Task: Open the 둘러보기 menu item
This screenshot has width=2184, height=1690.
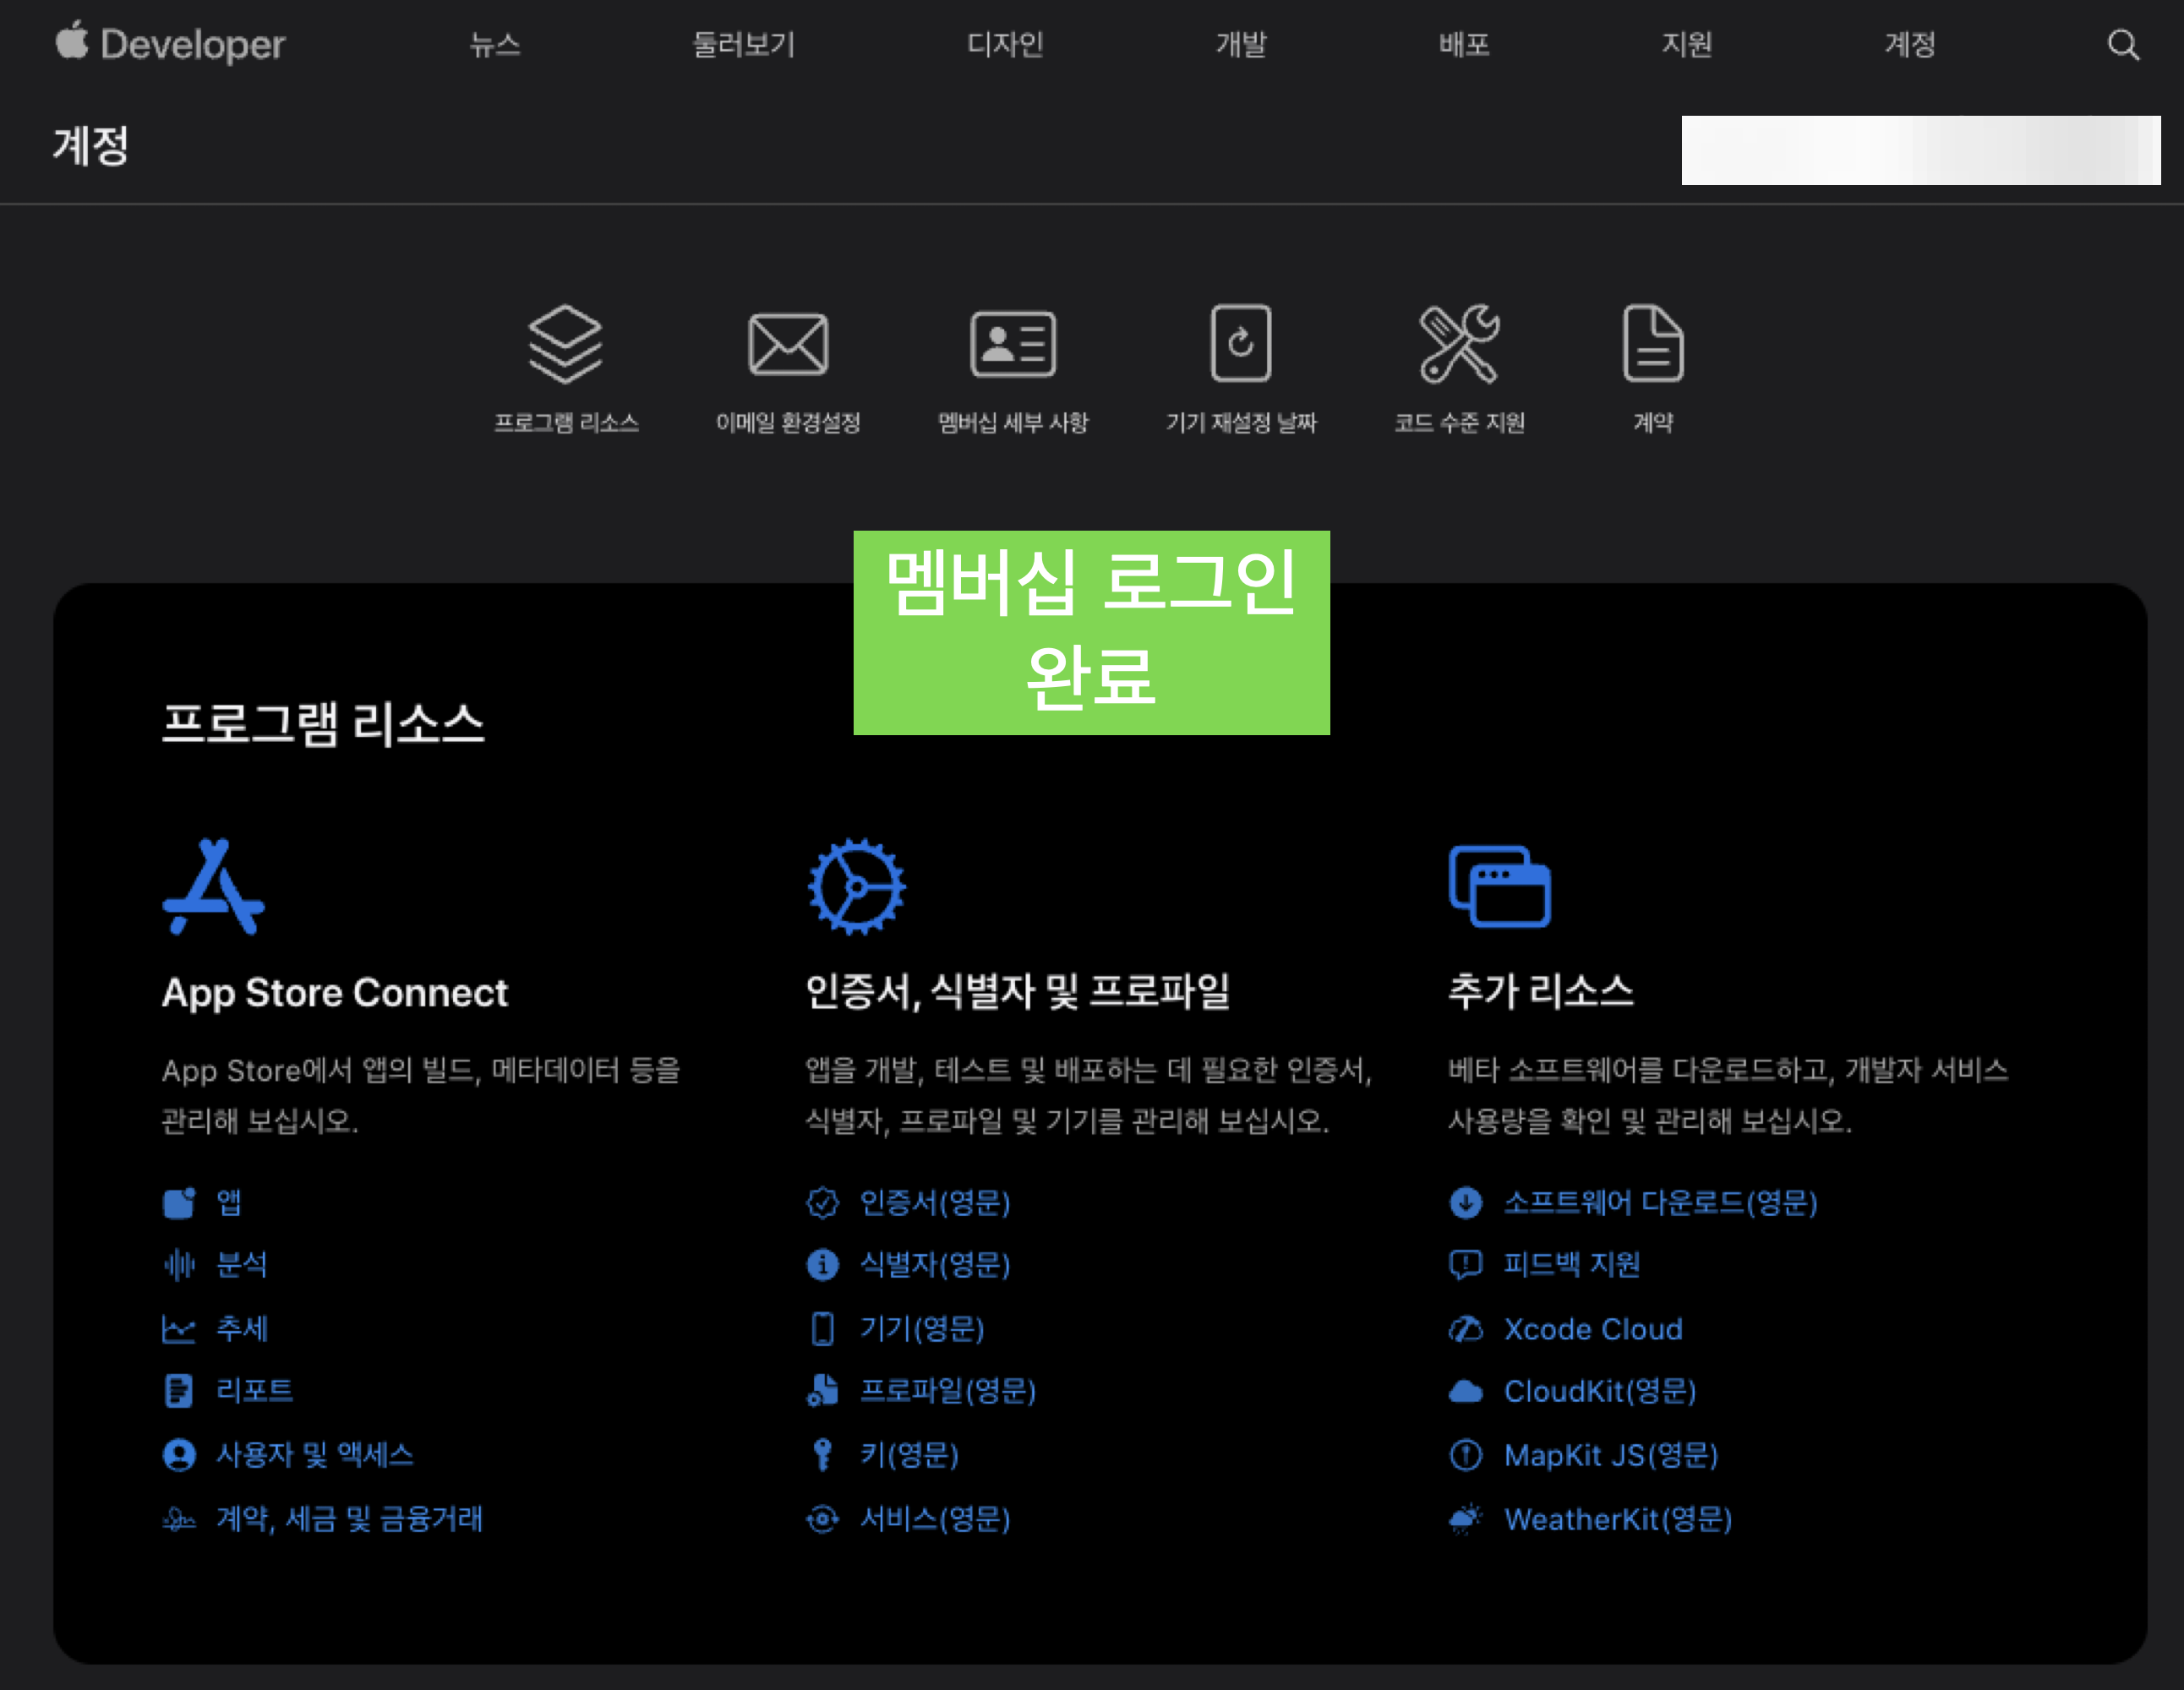Action: pos(743,45)
